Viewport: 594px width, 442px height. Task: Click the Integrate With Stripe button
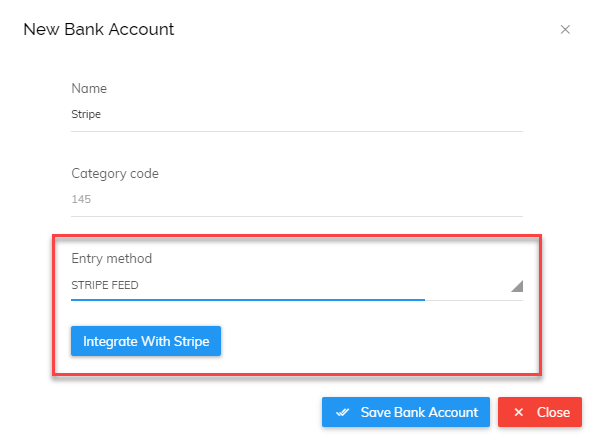(146, 341)
